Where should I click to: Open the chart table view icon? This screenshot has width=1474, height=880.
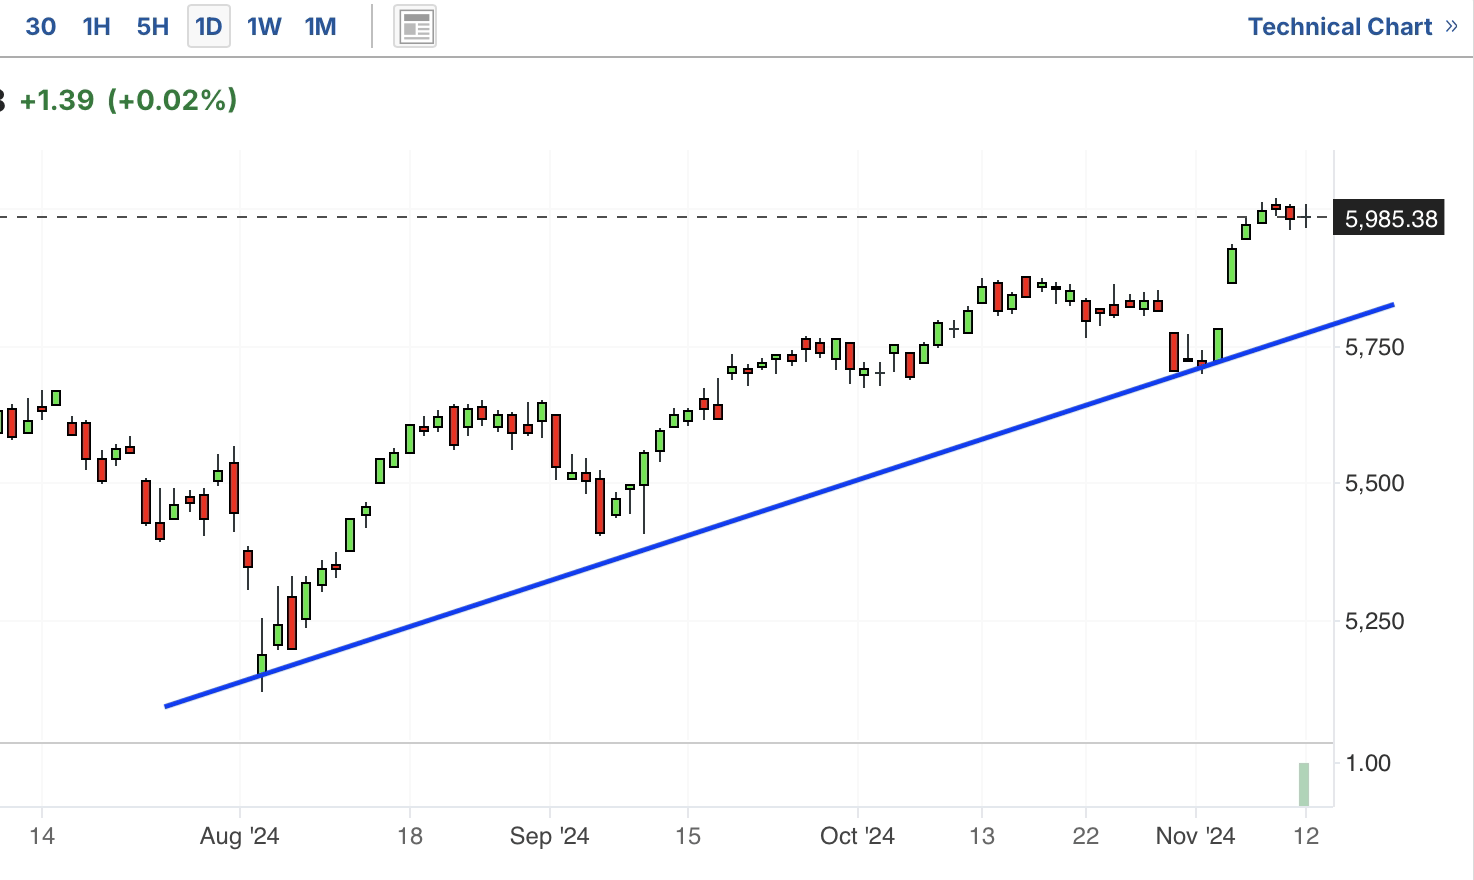coord(415,27)
